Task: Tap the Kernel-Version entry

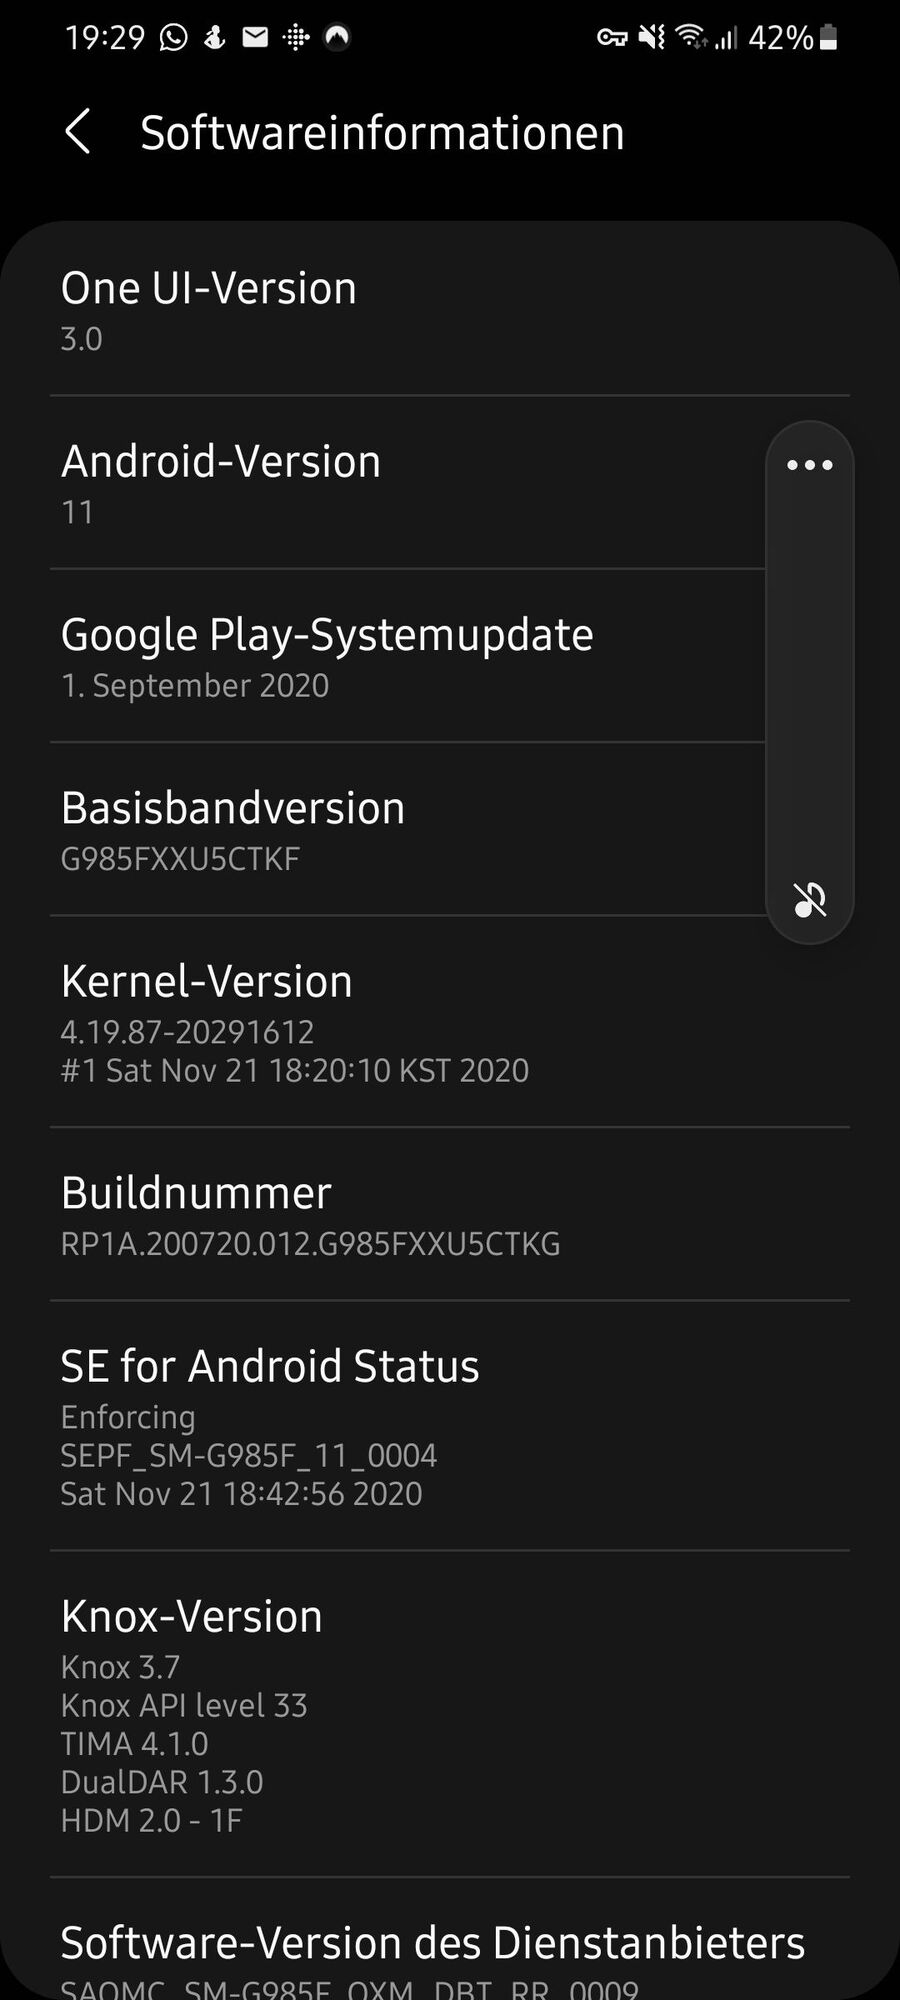Action: pyautogui.click(x=400, y=1022)
